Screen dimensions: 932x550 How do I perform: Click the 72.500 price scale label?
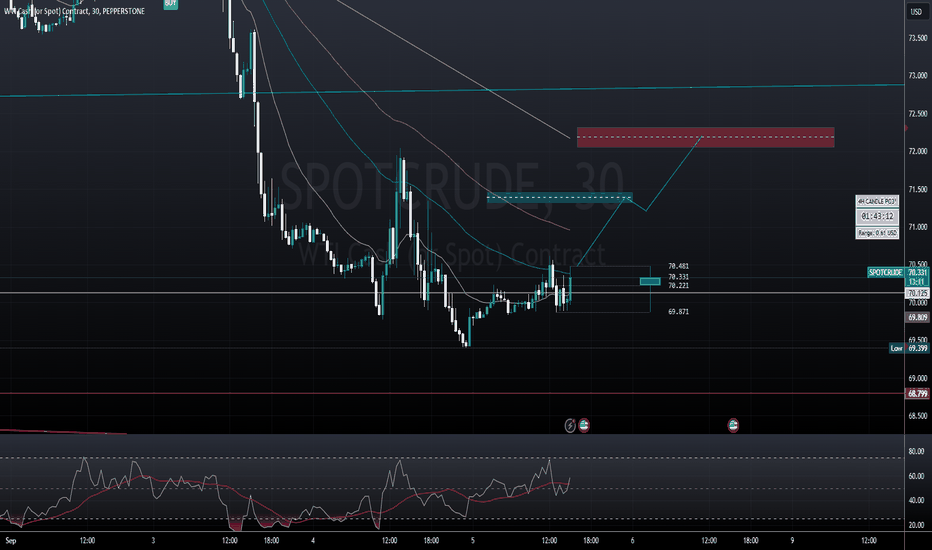(x=918, y=114)
